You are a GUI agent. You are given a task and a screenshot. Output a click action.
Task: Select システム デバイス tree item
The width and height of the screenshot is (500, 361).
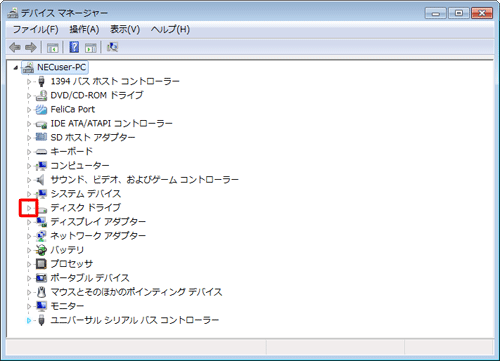(86, 194)
